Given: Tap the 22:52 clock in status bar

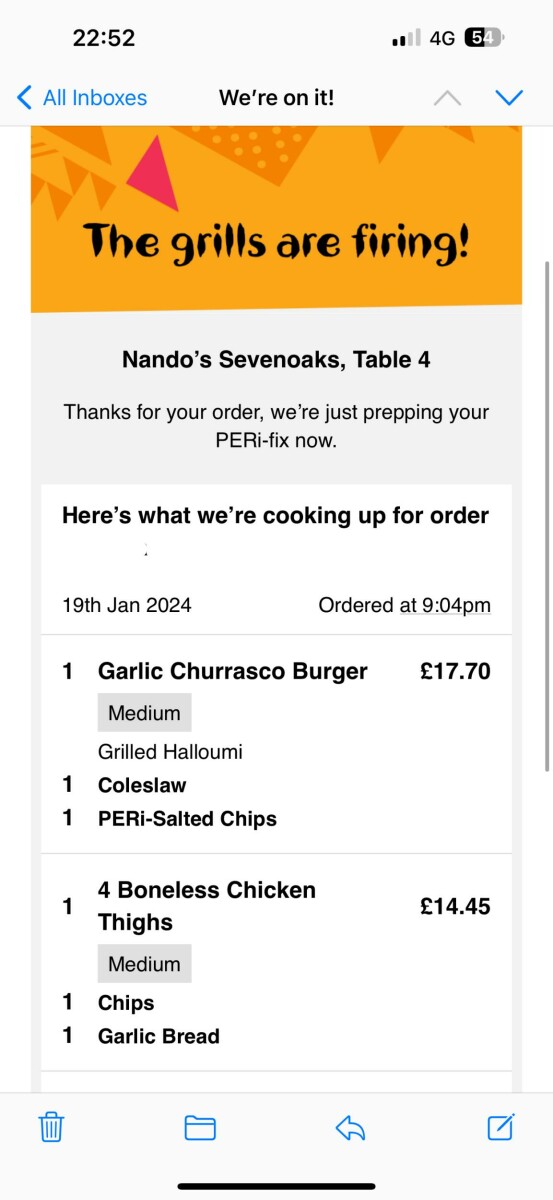Looking at the screenshot, I should tap(104, 38).
